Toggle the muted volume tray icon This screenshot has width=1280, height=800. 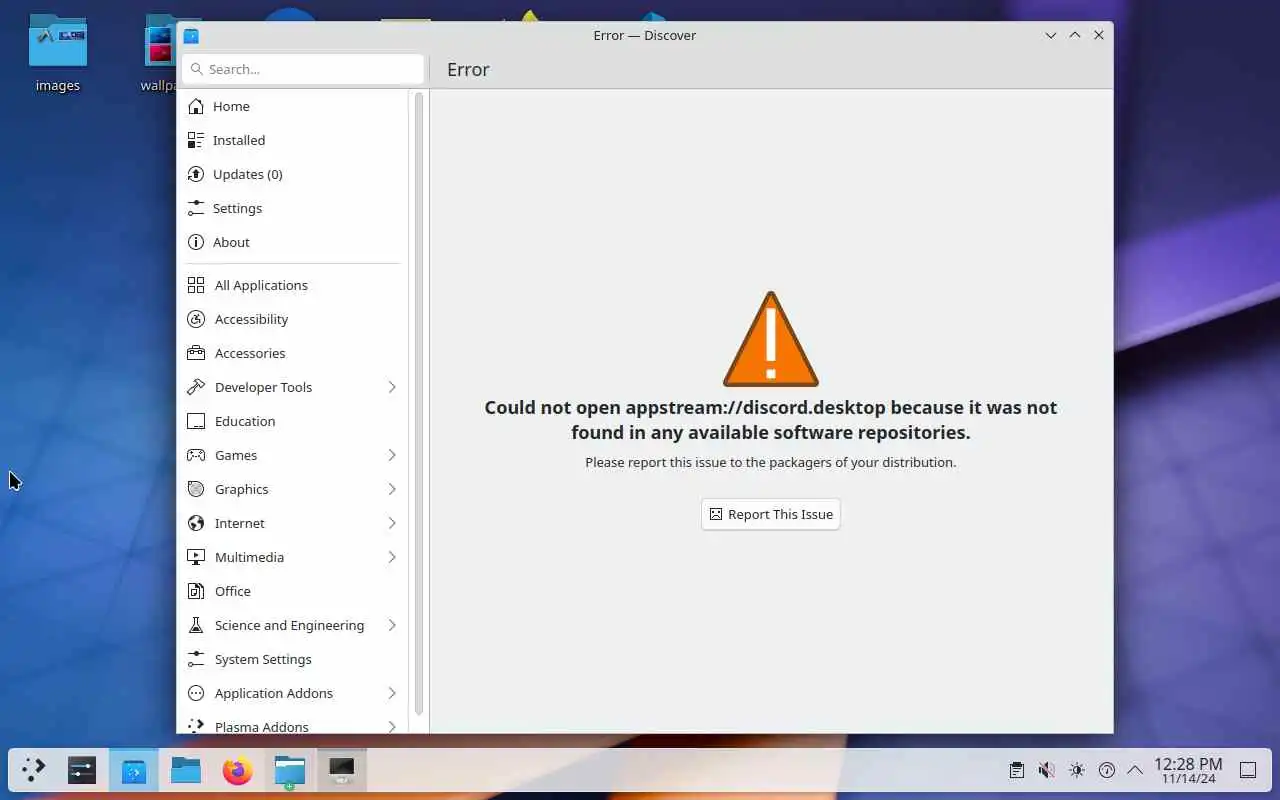1046,770
